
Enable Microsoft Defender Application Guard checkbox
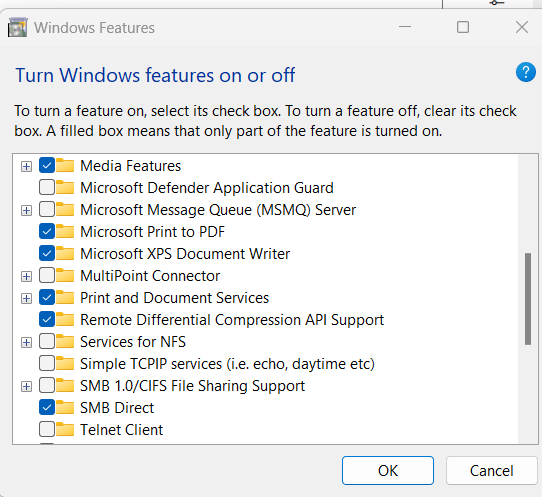tap(47, 187)
